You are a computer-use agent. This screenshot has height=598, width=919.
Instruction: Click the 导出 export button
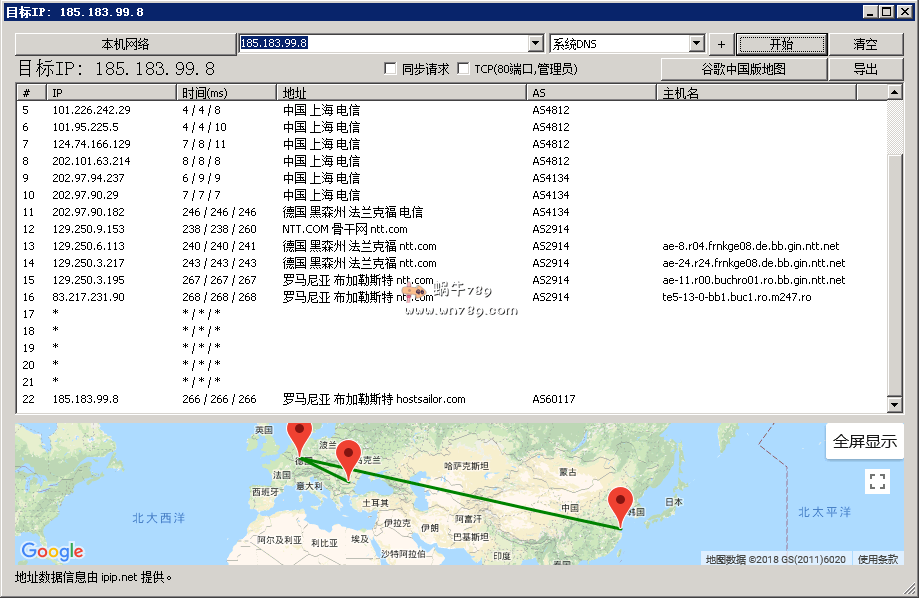pyautogui.click(x=866, y=69)
